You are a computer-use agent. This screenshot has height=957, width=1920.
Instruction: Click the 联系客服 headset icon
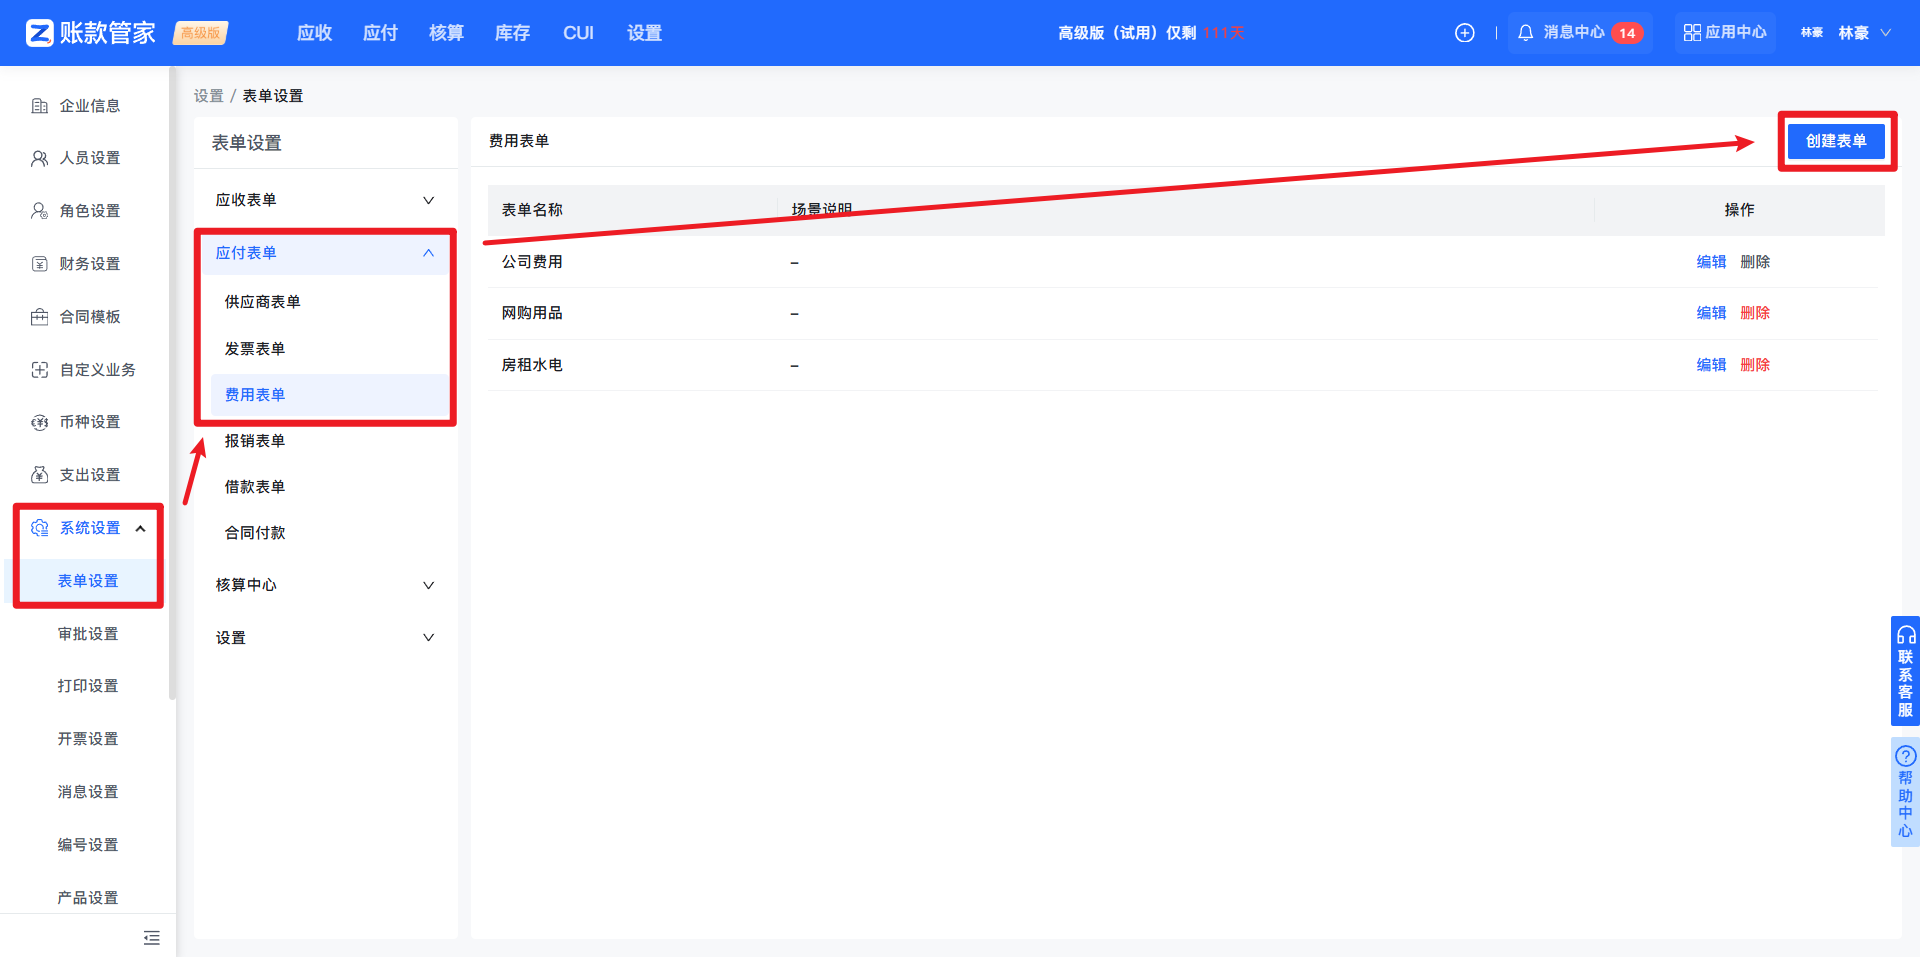pyautogui.click(x=1906, y=635)
